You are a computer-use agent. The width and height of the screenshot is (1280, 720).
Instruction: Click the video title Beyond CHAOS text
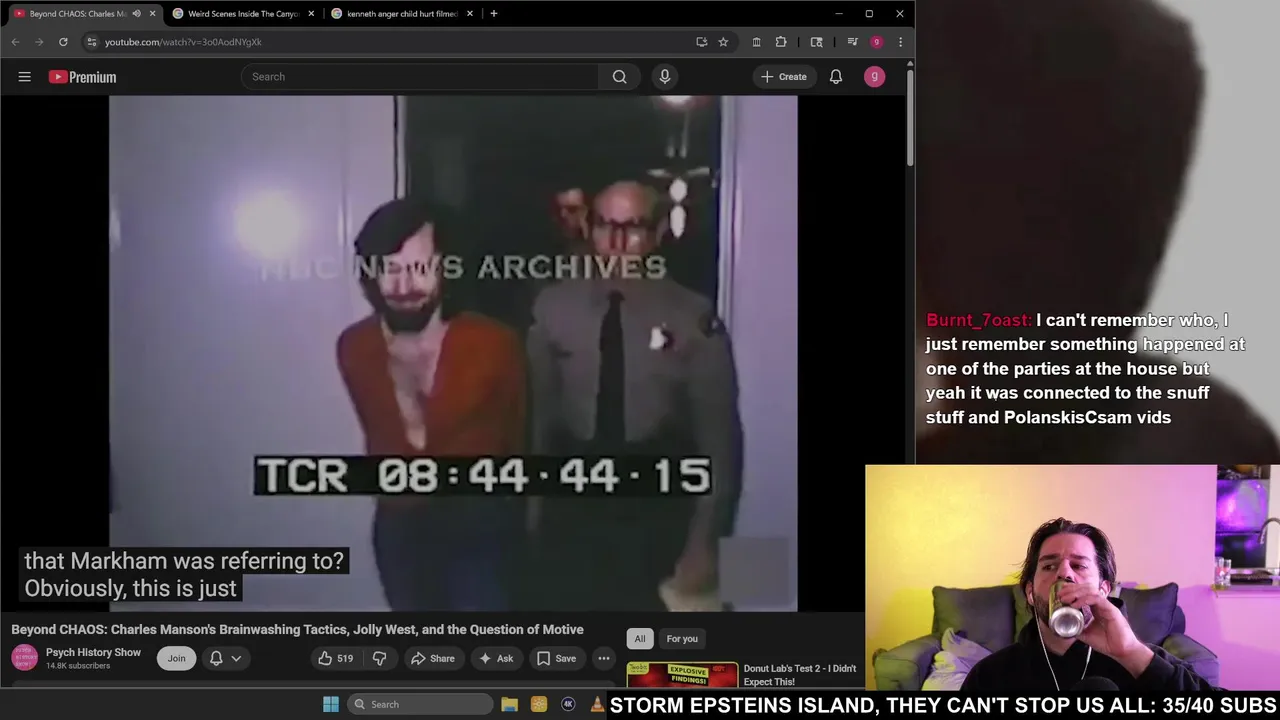[x=297, y=629]
